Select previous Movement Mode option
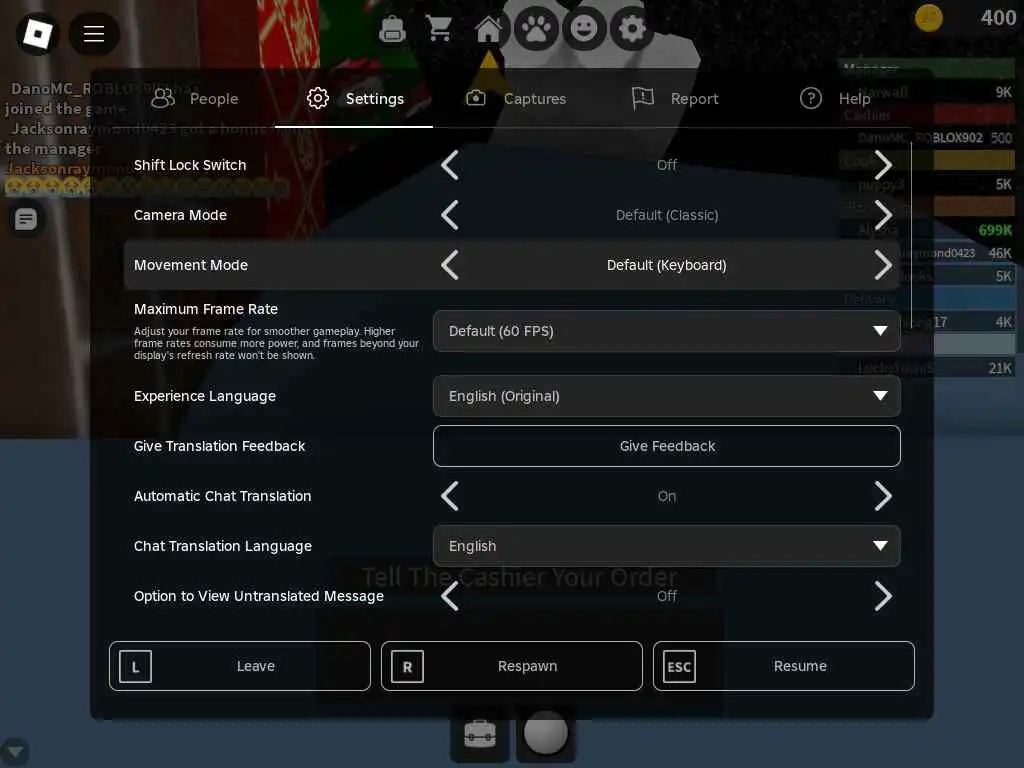 (450, 265)
